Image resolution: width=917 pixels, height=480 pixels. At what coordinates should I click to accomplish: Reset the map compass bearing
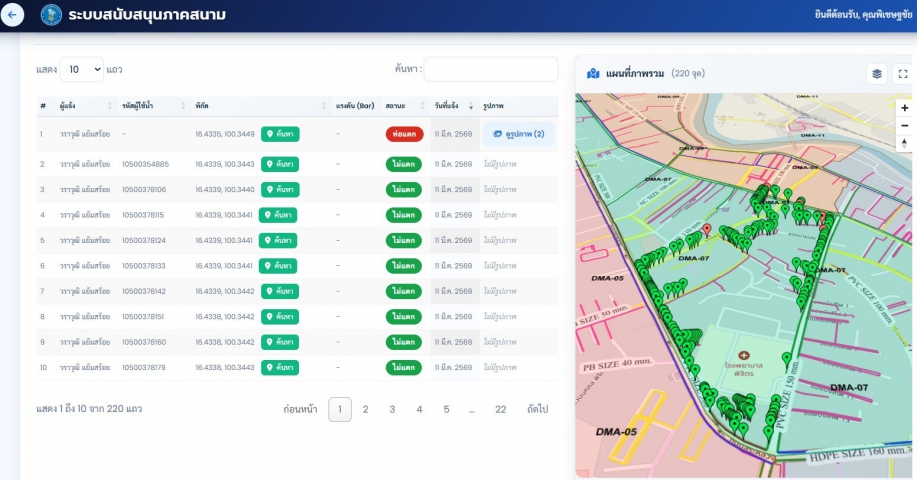pyautogui.click(x=904, y=143)
